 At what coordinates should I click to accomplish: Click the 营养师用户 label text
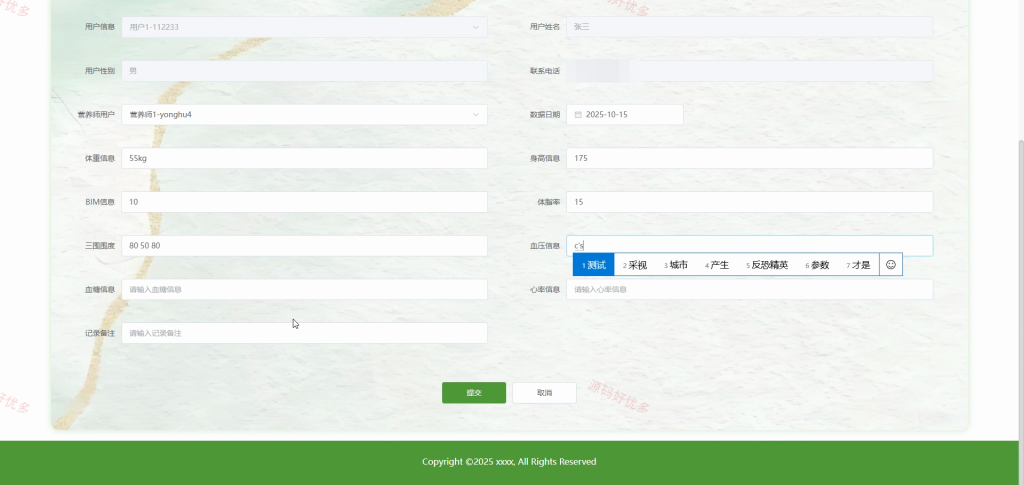(x=97, y=115)
